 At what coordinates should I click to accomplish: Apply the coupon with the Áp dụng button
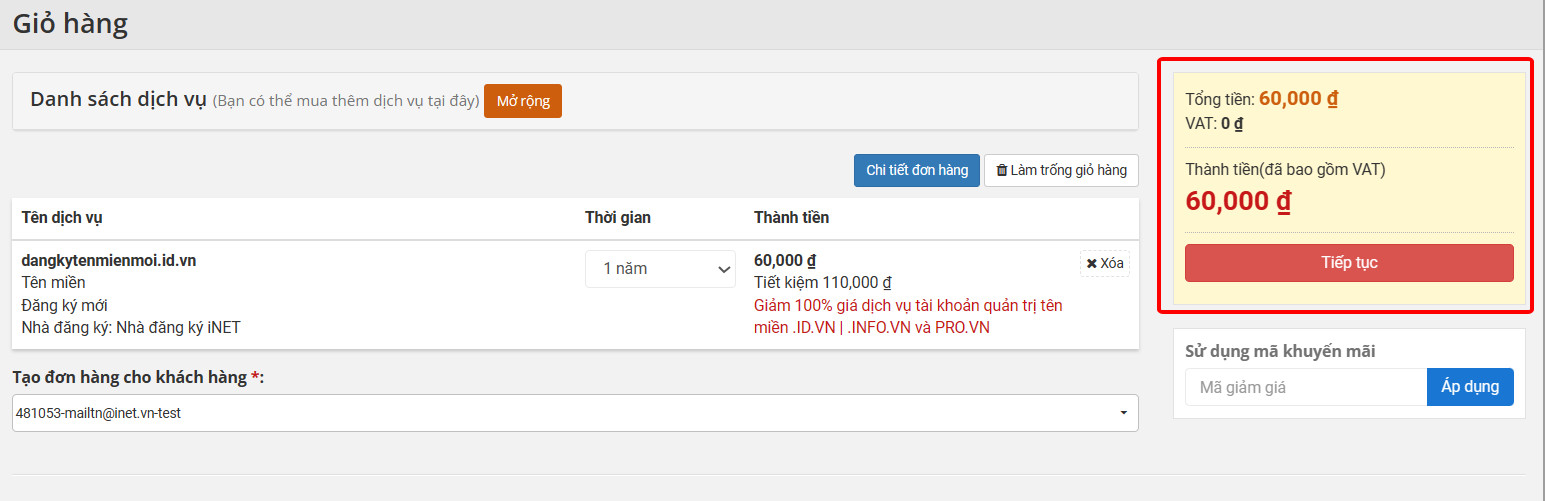coord(1470,387)
